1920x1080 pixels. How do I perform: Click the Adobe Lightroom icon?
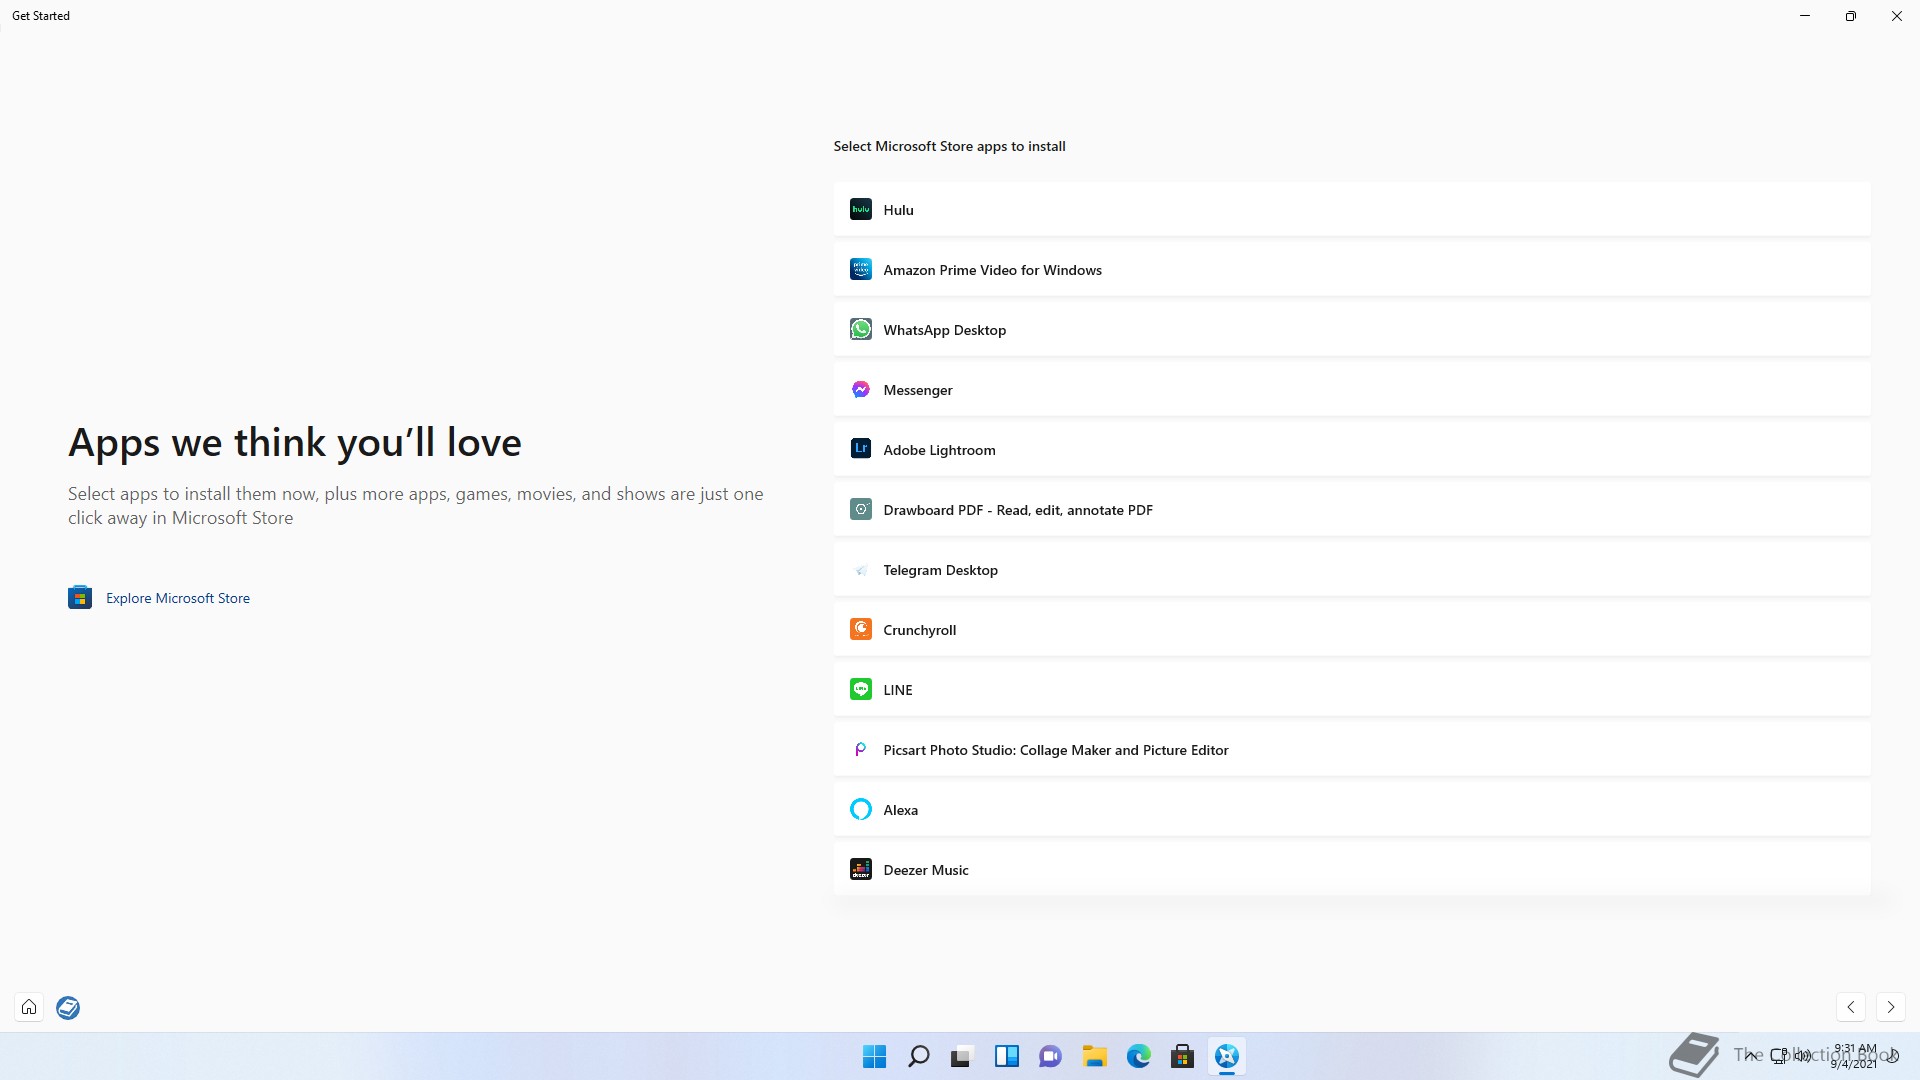(860, 449)
